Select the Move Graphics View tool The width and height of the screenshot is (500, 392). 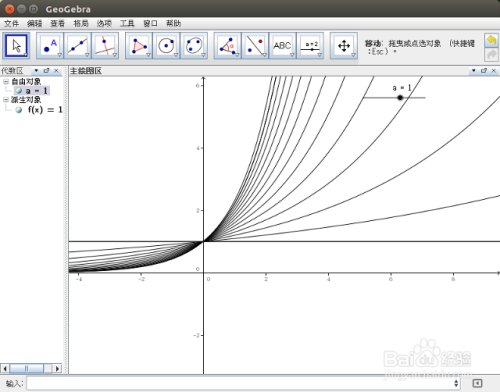point(344,46)
